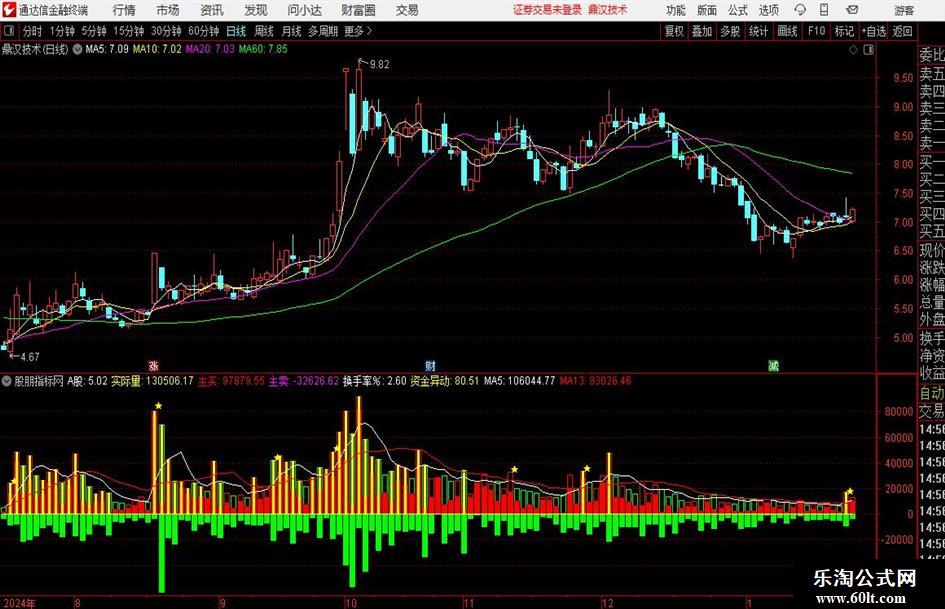The width and height of the screenshot is (945, 609).
Task: Switch to 15分钟 period
Action: [x=128, y=31]
